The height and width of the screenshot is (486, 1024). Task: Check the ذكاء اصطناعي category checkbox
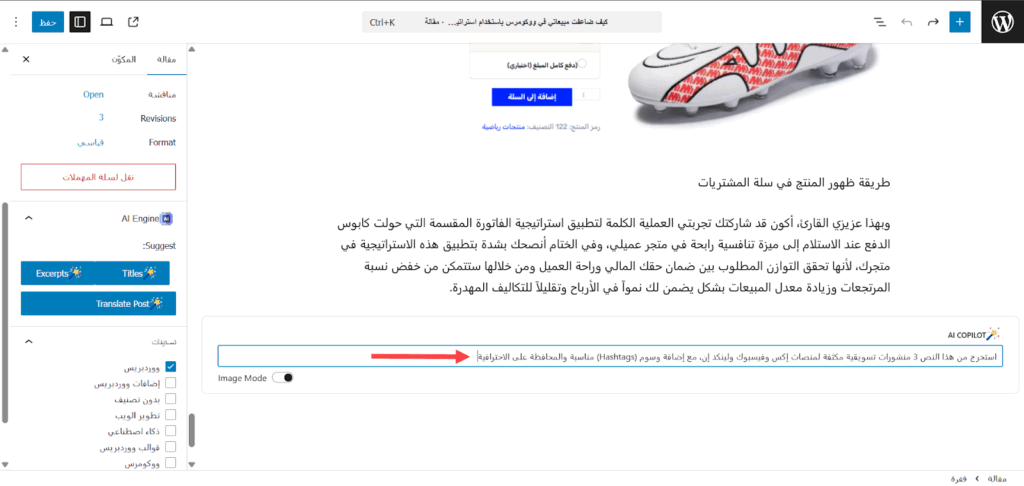pyautogui.click(x=170, y=431)
